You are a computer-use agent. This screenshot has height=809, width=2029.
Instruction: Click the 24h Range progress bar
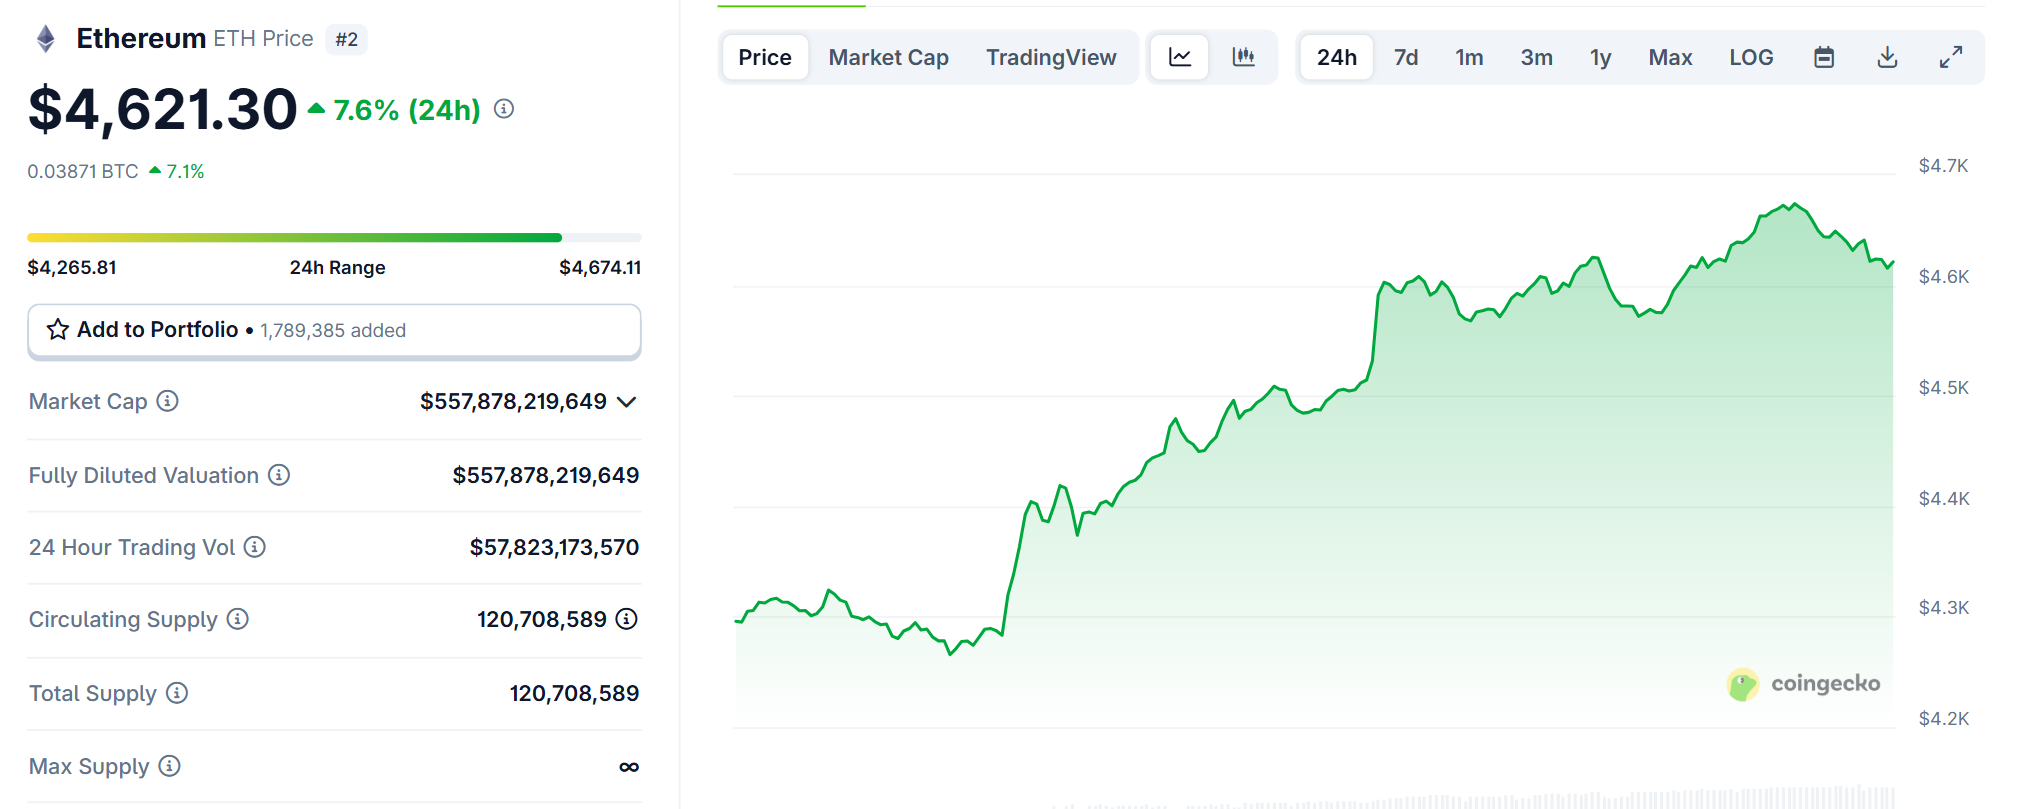pos(334,238)
